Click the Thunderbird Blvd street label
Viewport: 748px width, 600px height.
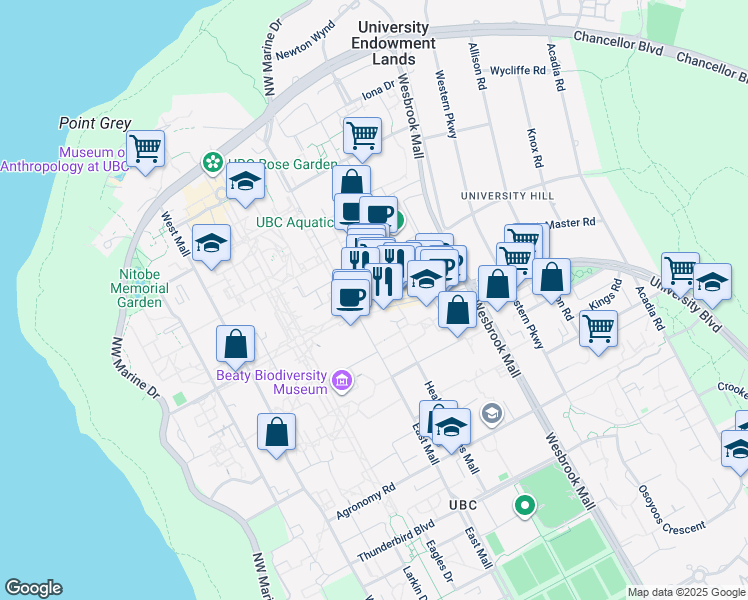pyautogui.click(x=396, y=541)
